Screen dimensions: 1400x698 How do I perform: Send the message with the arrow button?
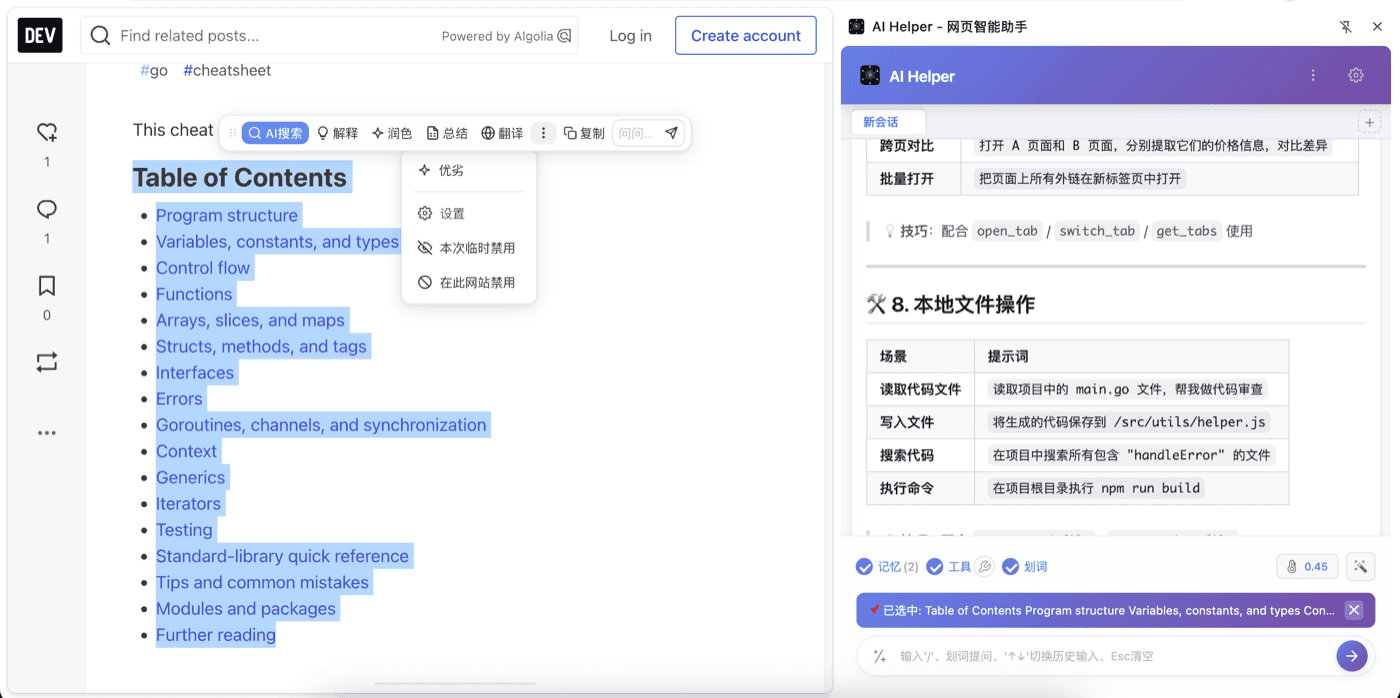point(1352,656)
